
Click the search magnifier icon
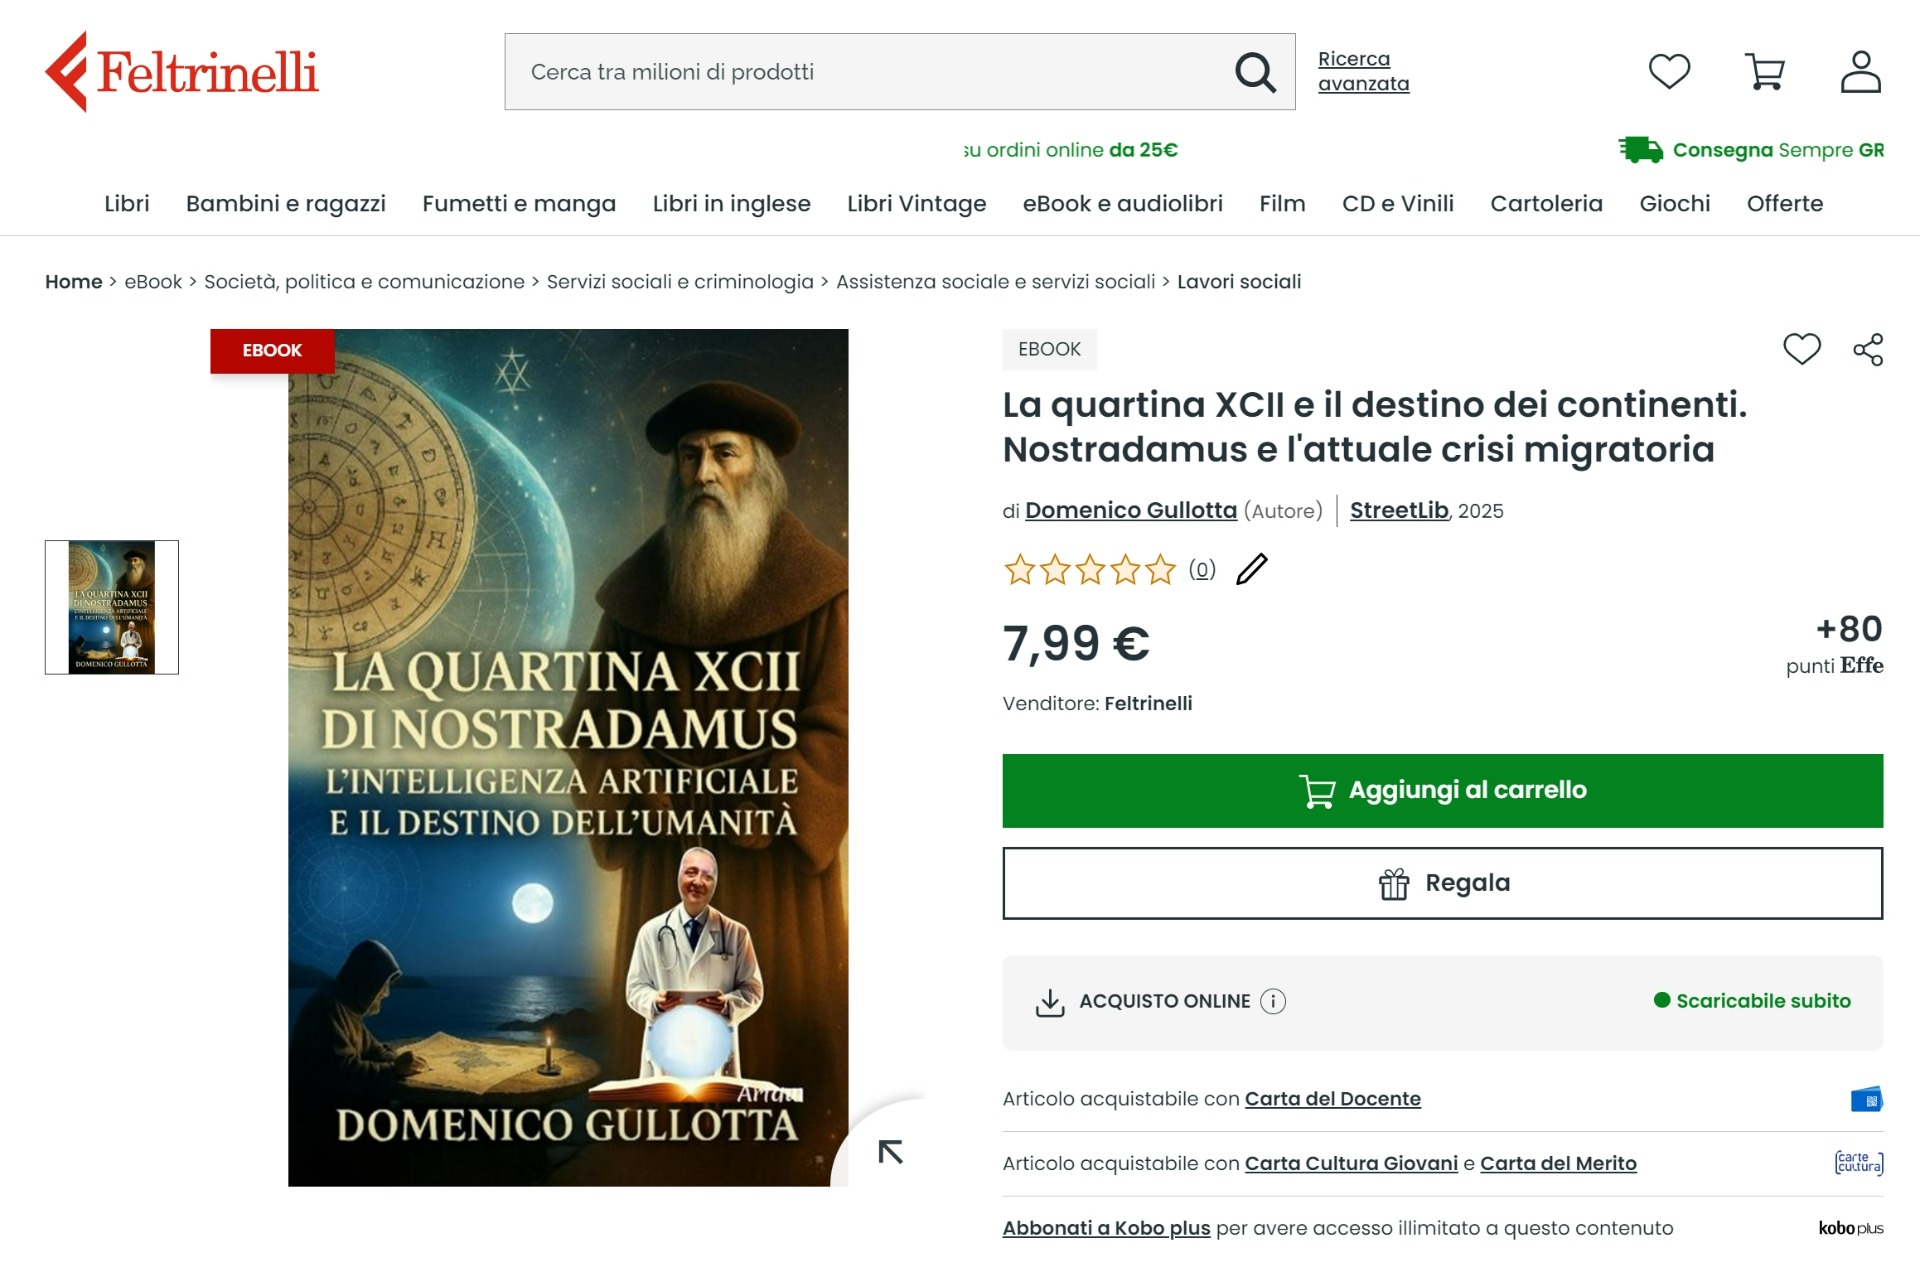1255,72
